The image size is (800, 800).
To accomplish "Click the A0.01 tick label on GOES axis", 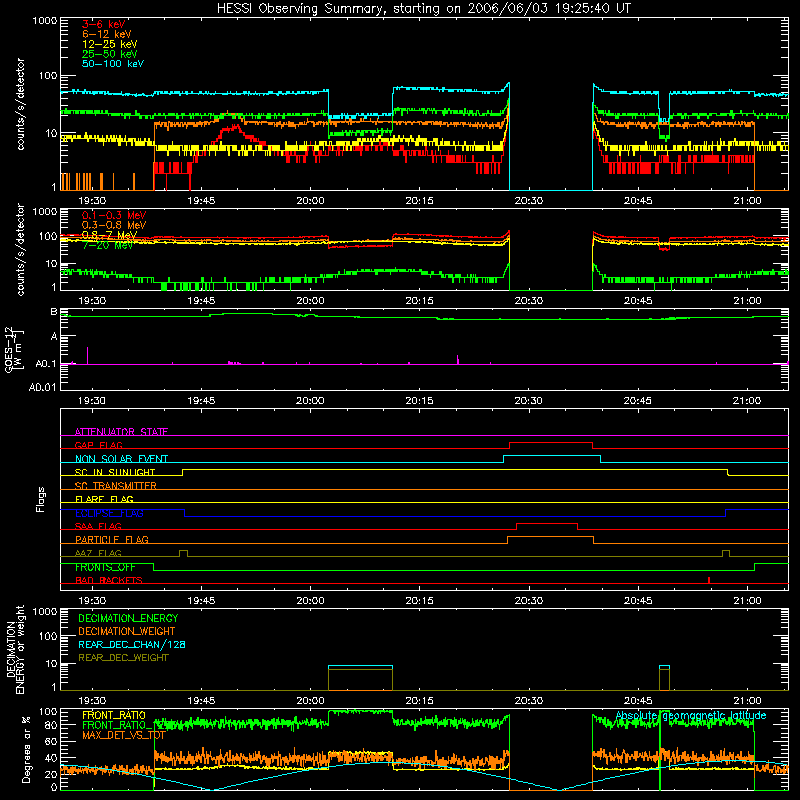I will point(42,387).
